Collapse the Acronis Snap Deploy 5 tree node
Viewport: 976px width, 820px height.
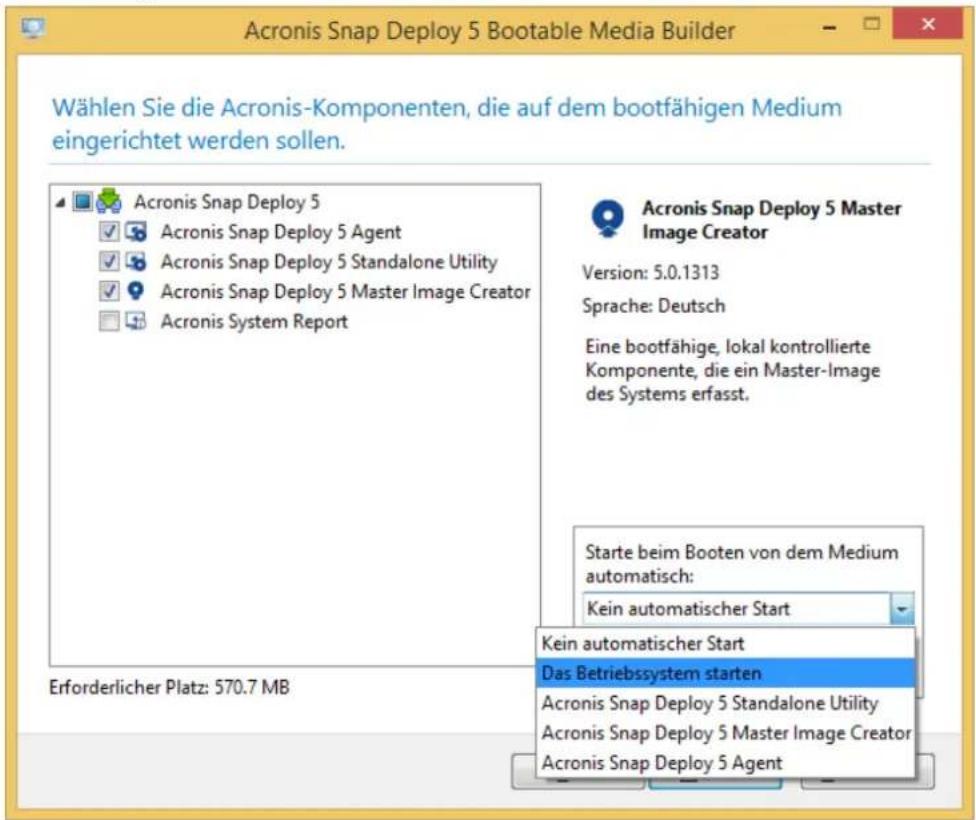pos(60,202)
